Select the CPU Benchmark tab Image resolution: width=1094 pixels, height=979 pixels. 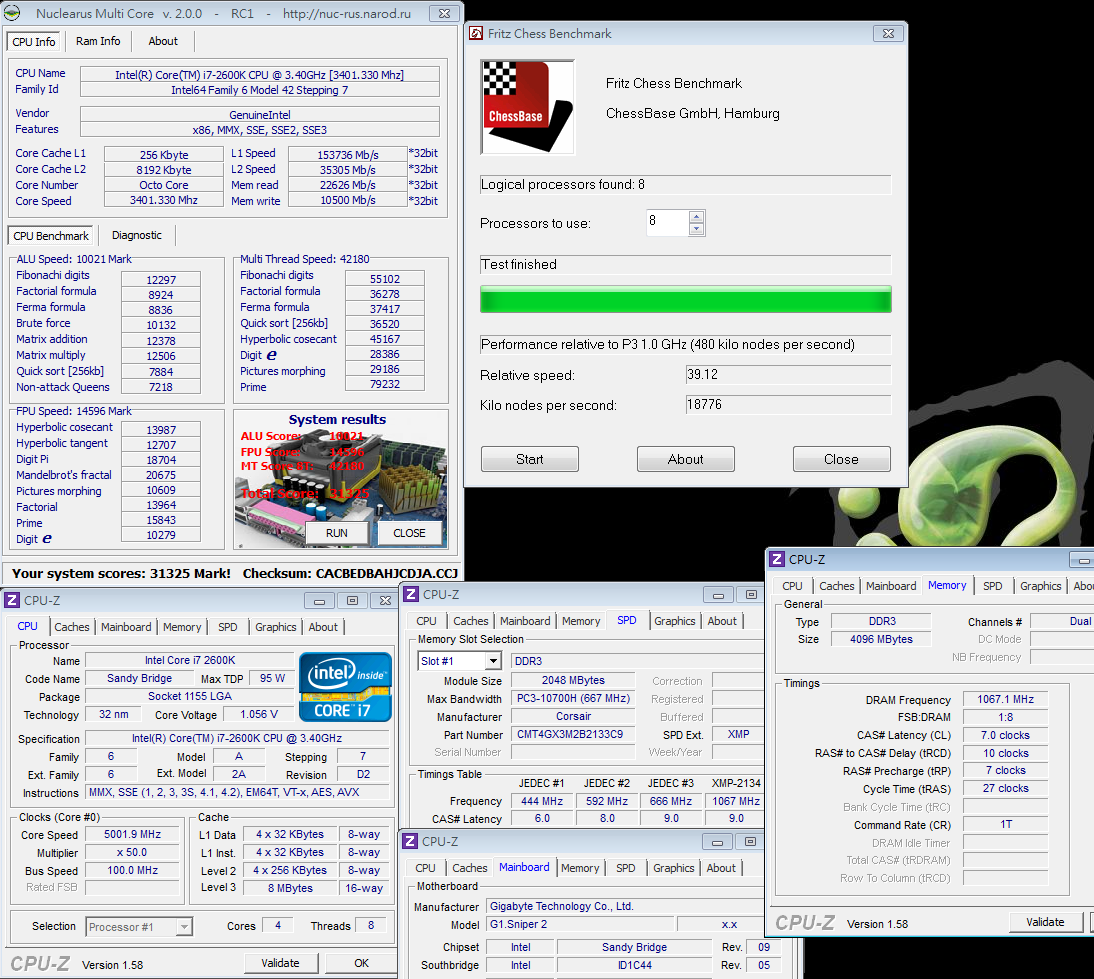[51, 236]
